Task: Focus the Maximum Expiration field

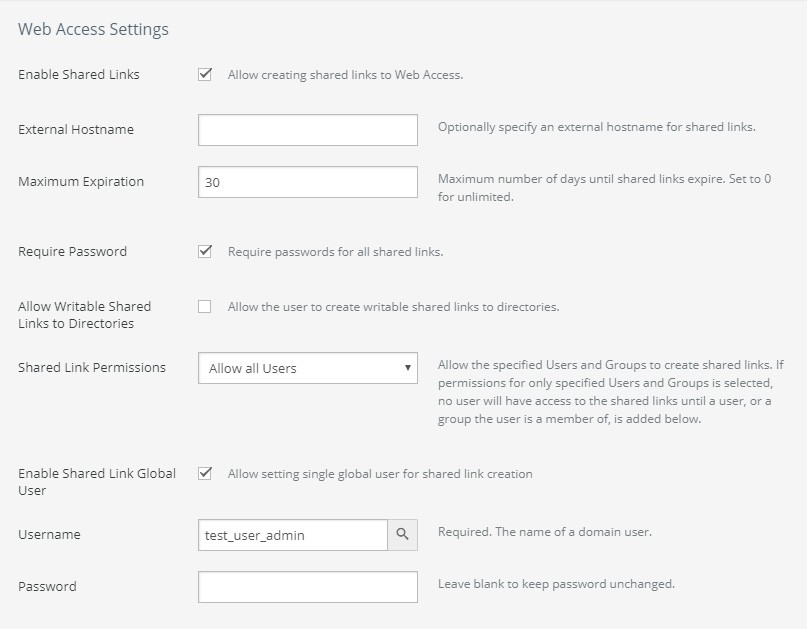Action: point(308,182)
